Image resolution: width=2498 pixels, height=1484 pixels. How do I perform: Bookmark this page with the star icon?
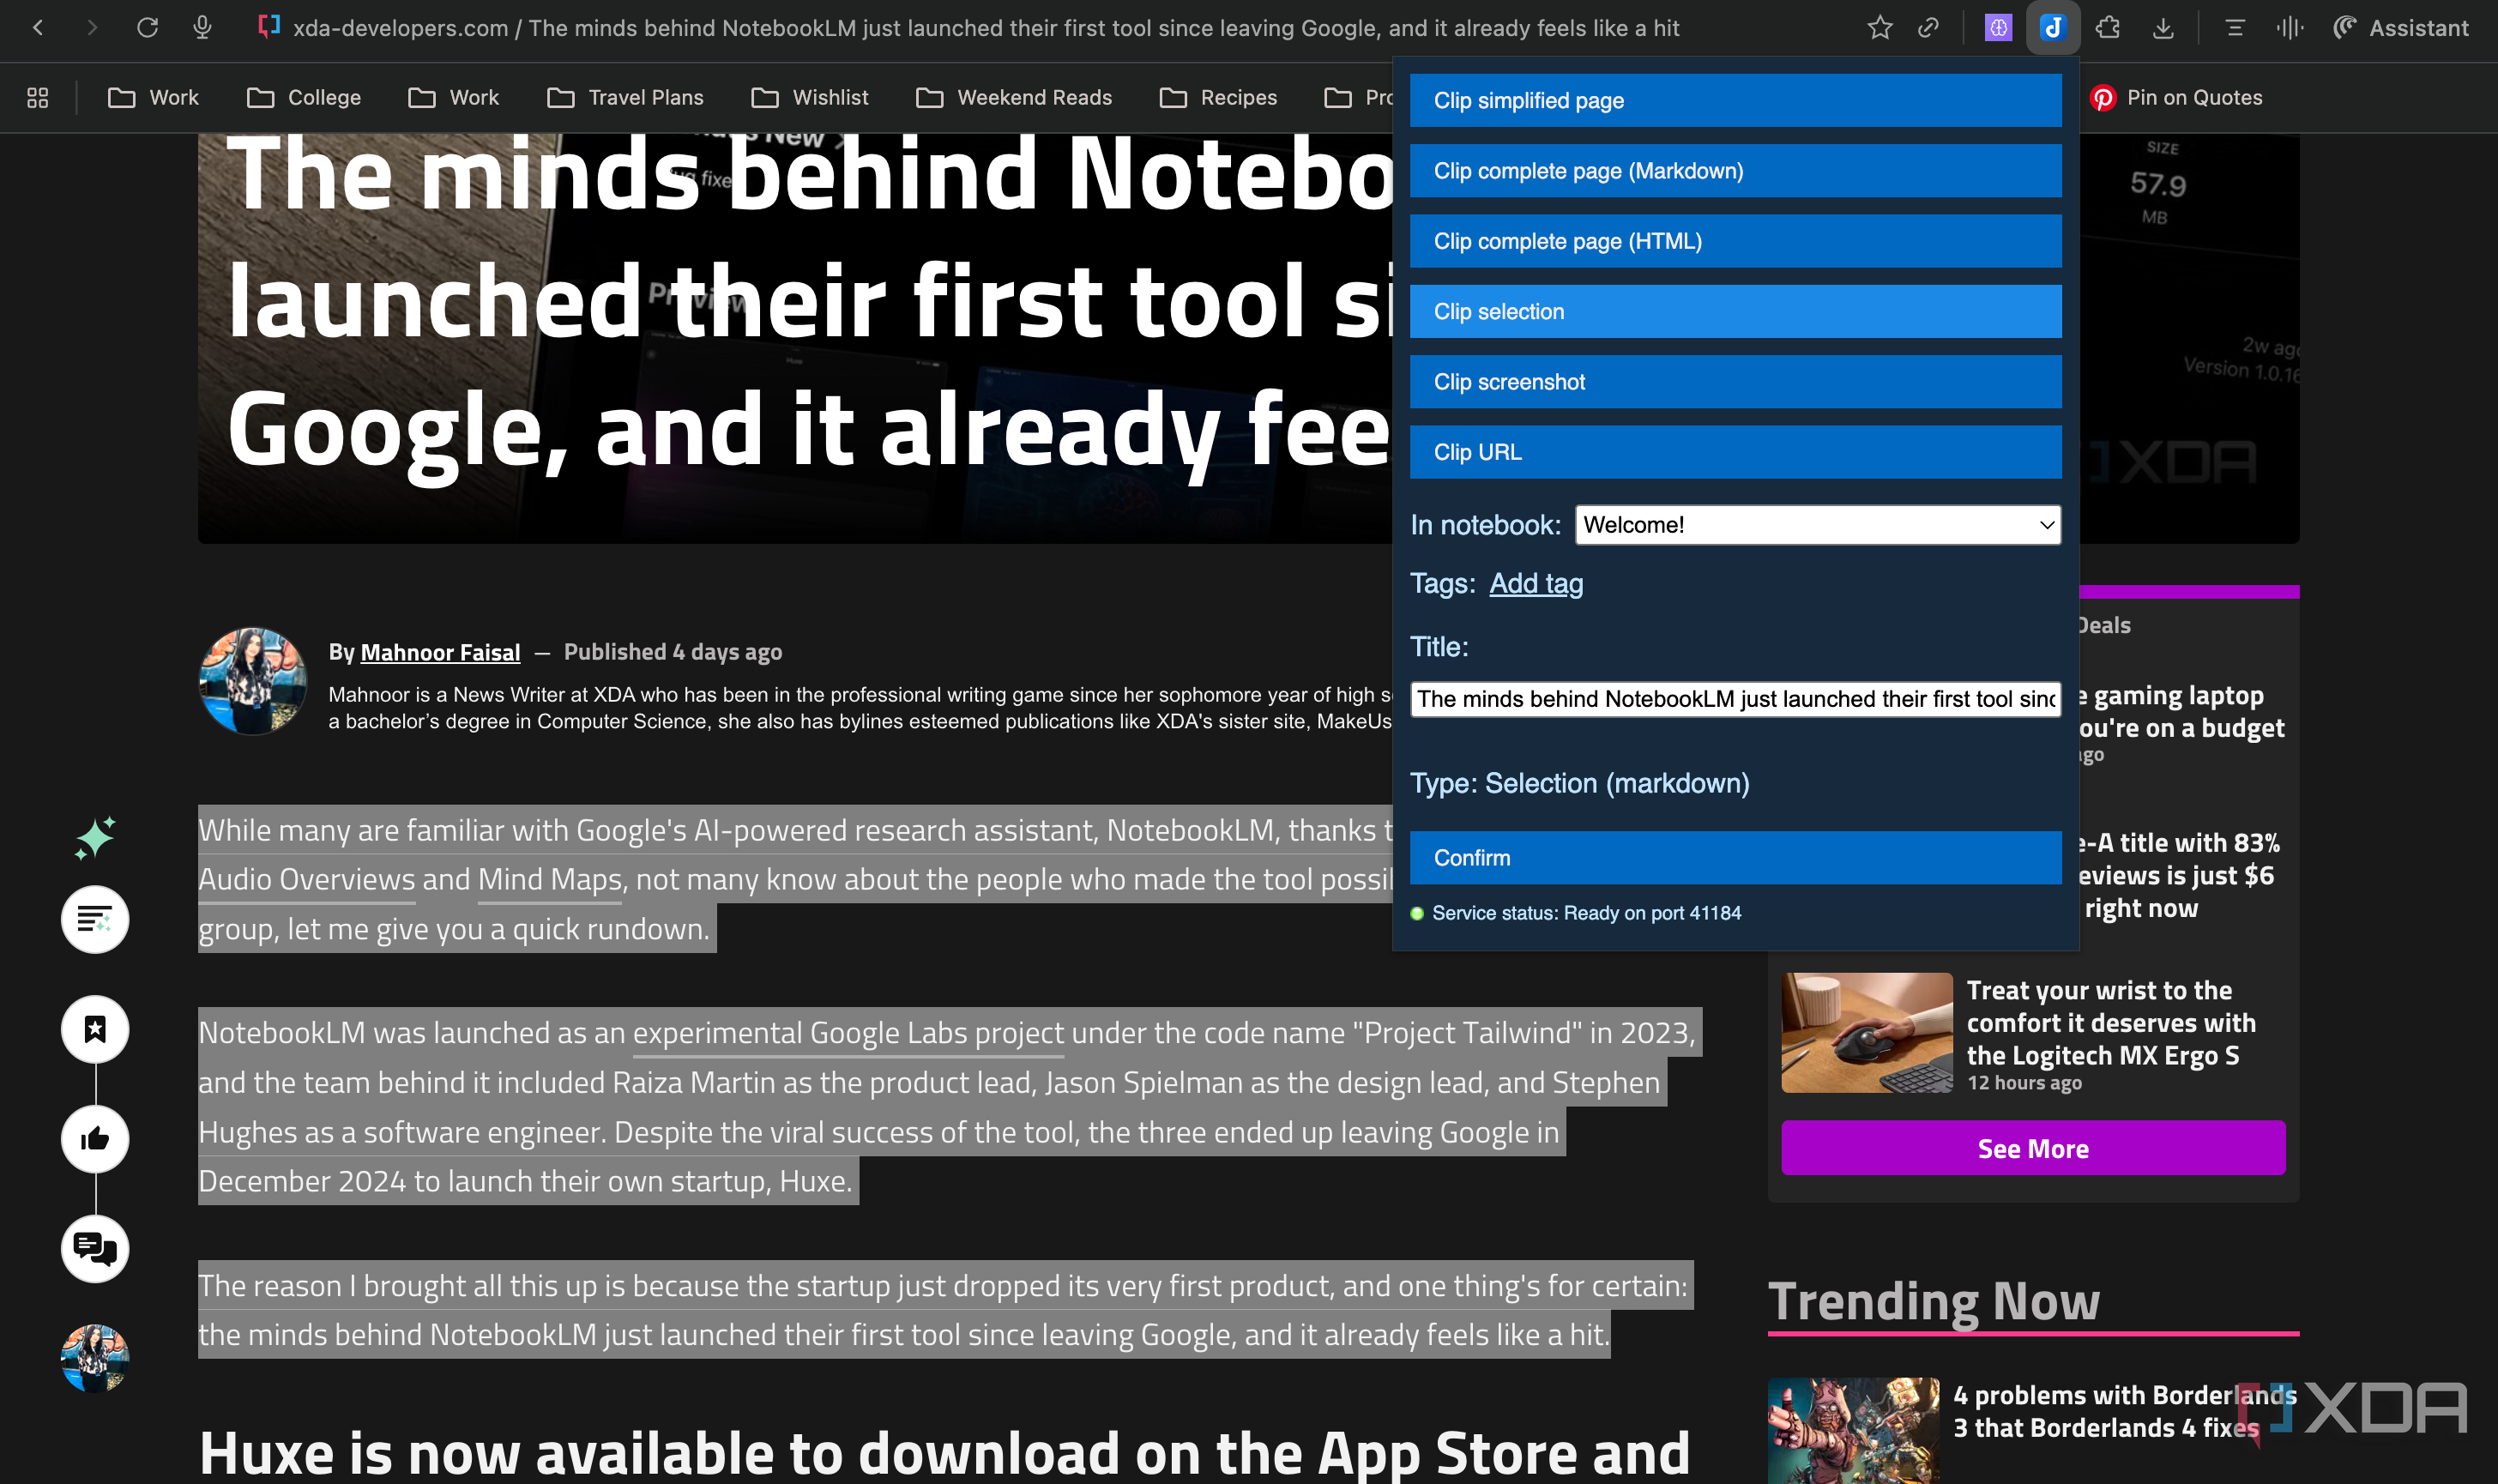pyautogui.click(x=1880, y=28)
